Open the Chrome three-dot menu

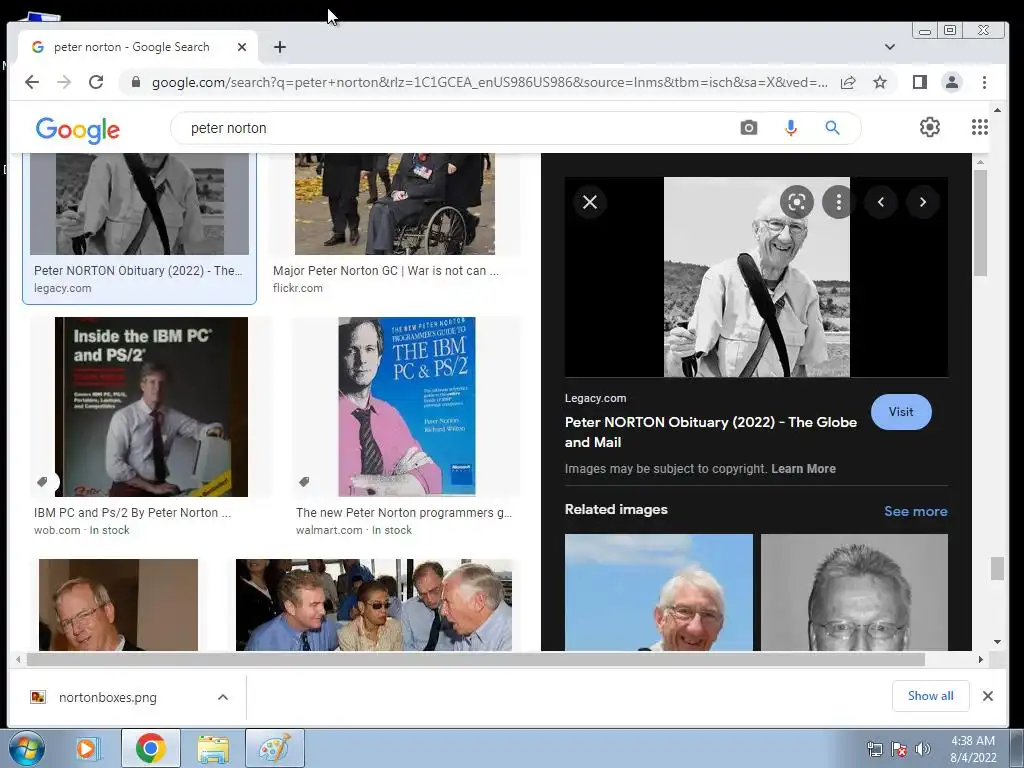coord(984,82)
